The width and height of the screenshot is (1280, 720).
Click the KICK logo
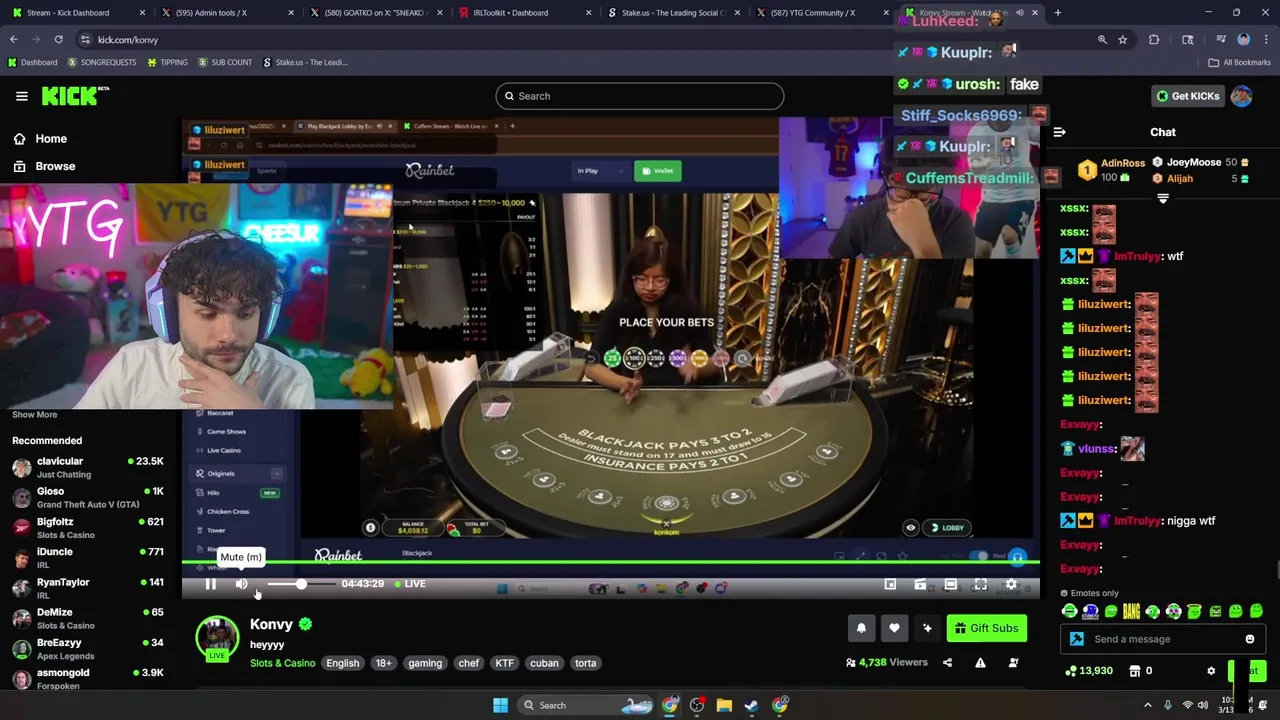[x=74, y=96]
